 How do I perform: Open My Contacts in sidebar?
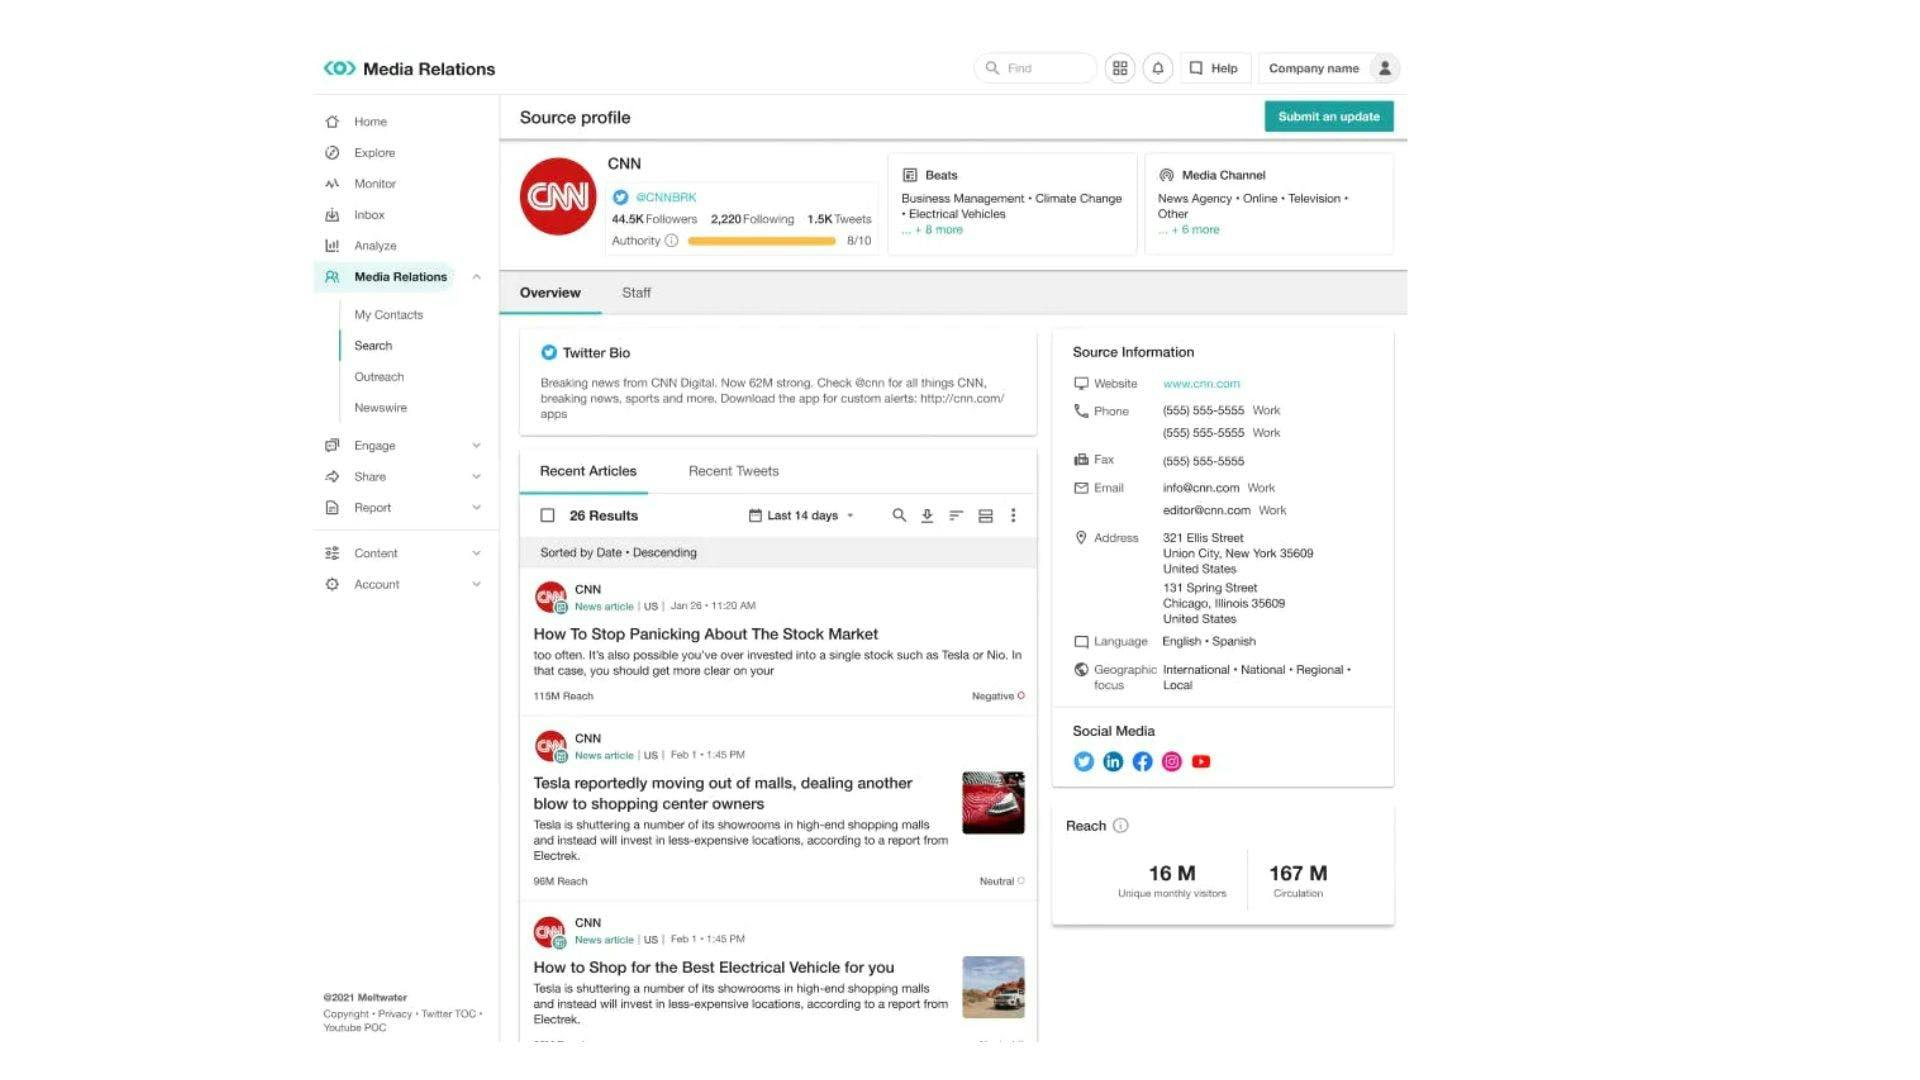pyautogui.click(x=388, y=315)
